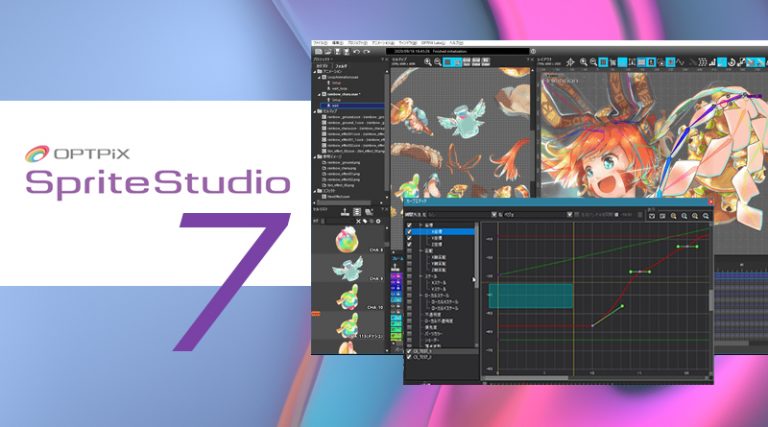Toggle the checkbox for CS_TEST_1 curve
Screen dimensions: 768x427
pos(409,352)
